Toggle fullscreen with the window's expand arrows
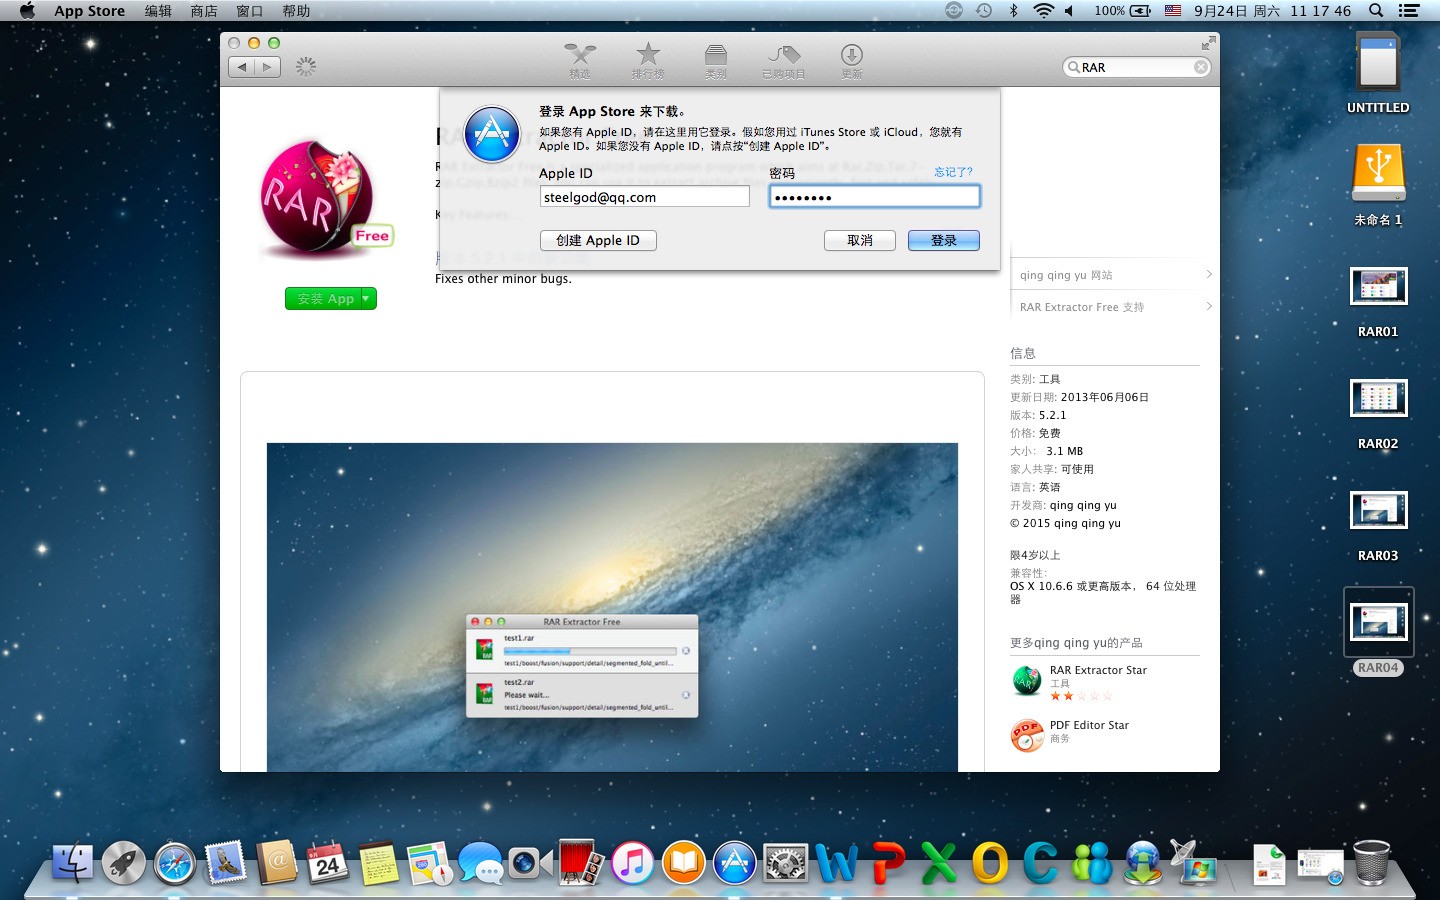This screenshot has width=1440, height=900. tap(1208, 43)
